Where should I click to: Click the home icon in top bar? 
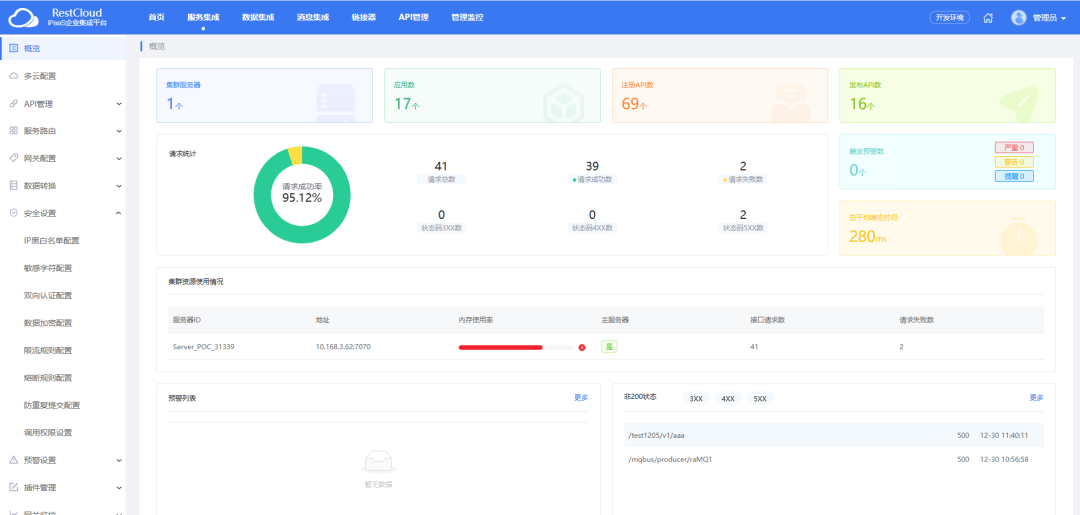pyautogui.click(x=988, y=18)
